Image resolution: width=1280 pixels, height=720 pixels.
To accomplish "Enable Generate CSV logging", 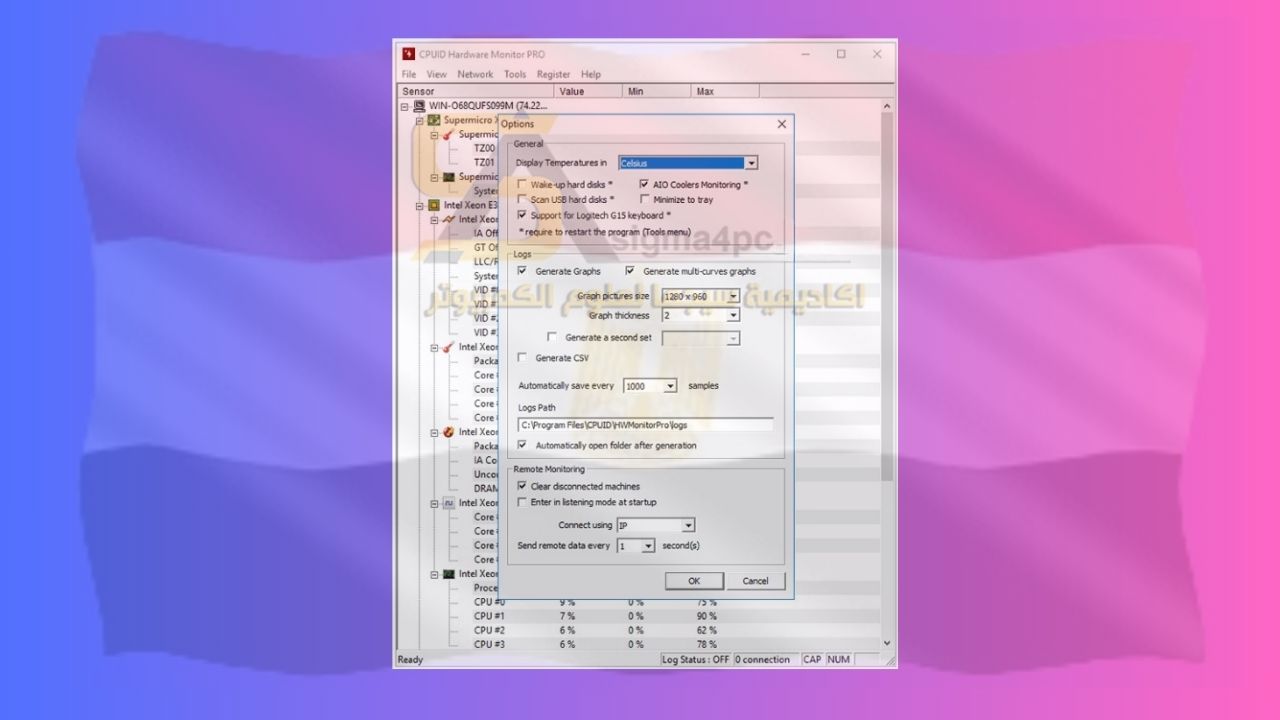I will pyautogui.click(x=522, y=358).
